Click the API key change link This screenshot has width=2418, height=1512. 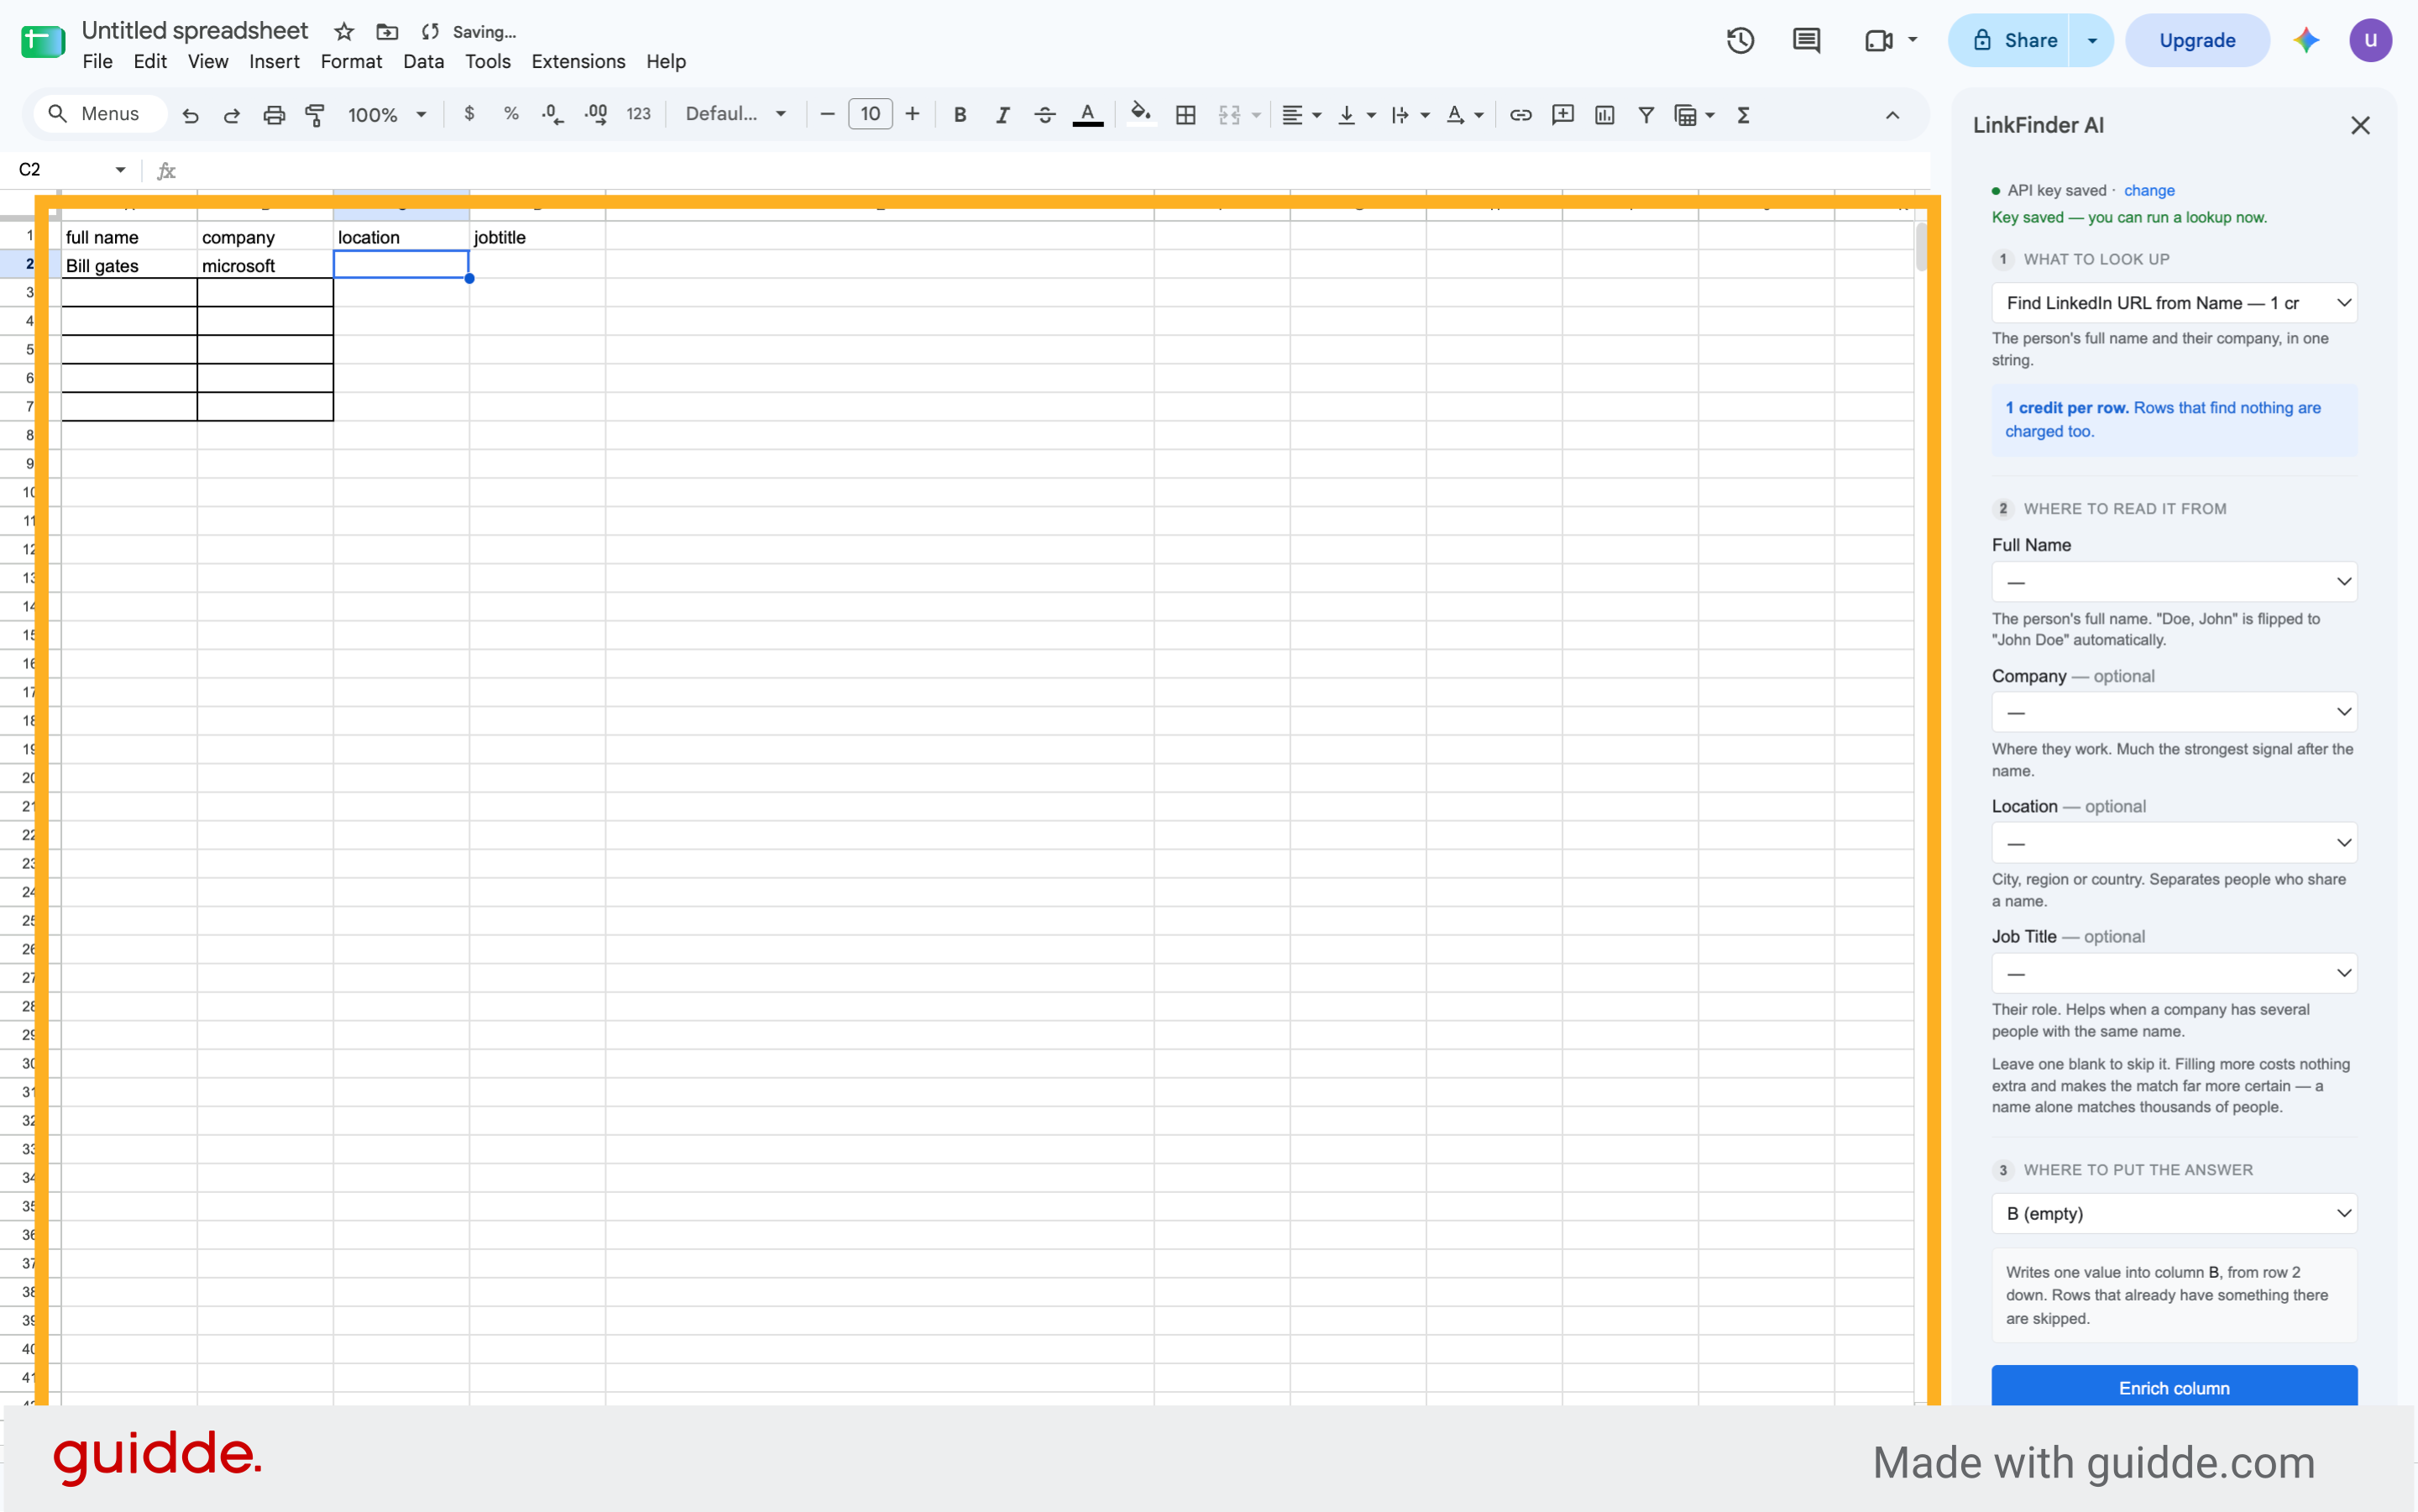pos(2149,191)
